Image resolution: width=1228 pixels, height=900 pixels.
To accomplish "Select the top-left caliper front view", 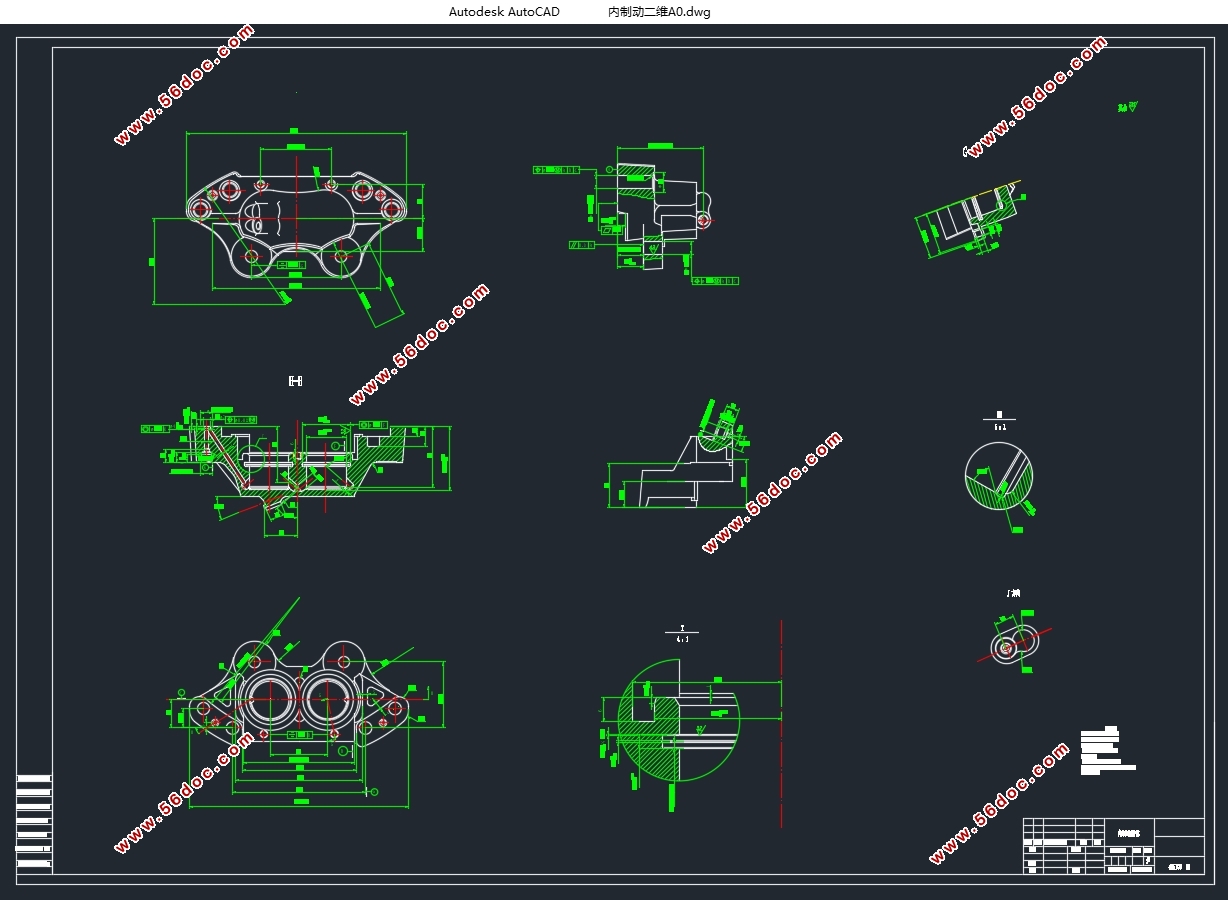I will point(288,227).
